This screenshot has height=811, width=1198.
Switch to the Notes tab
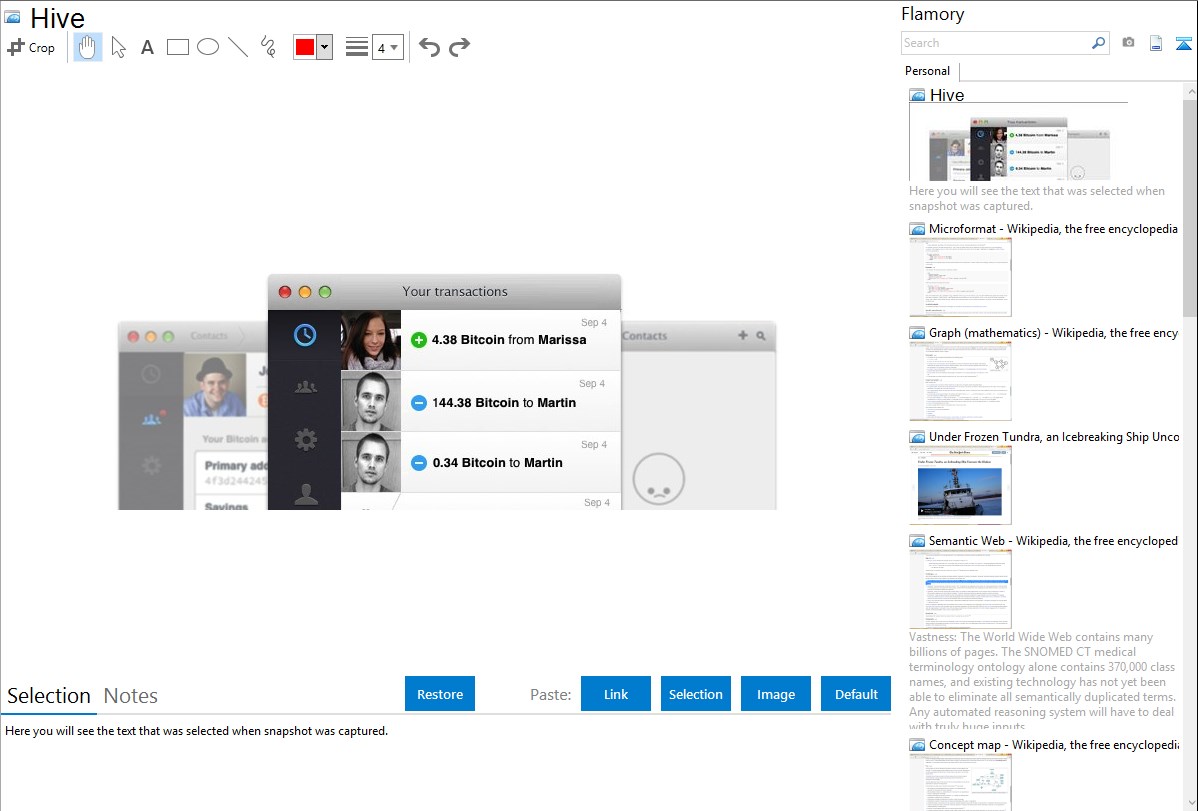pos(131,696)
